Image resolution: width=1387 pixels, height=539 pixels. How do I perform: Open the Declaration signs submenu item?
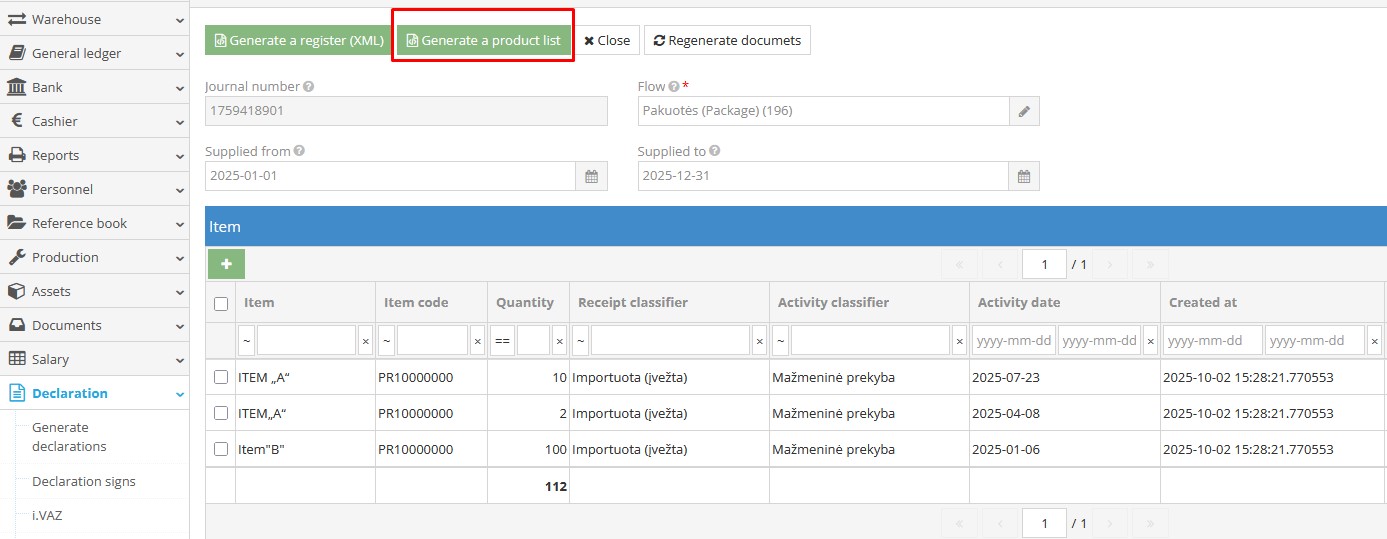pyautogui.click(x=84, y=481)
